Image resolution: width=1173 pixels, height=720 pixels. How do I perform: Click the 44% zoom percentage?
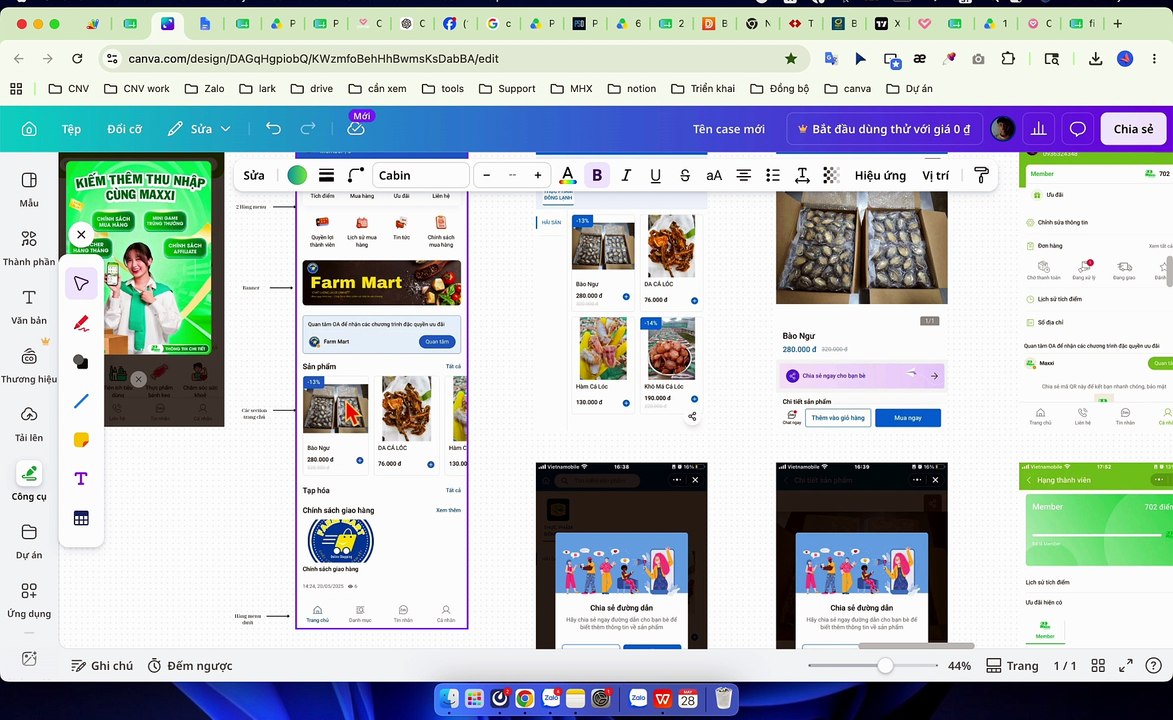(959, 665)
